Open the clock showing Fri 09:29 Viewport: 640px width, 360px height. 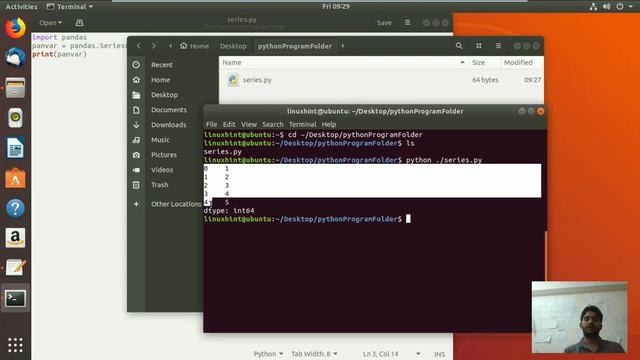coord(336,7)
